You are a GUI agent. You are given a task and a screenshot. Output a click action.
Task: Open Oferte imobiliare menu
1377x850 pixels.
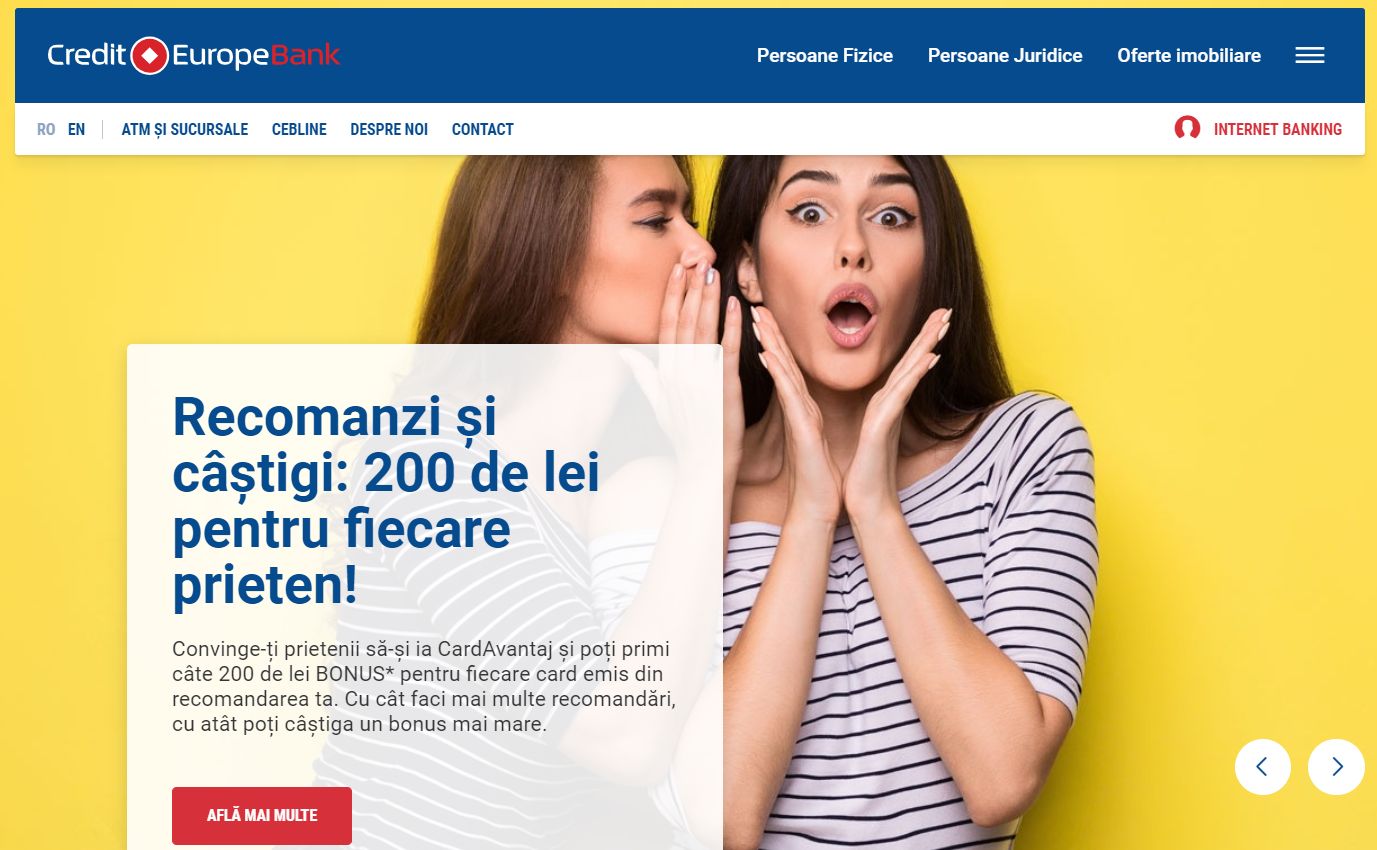click(1189, 56)
